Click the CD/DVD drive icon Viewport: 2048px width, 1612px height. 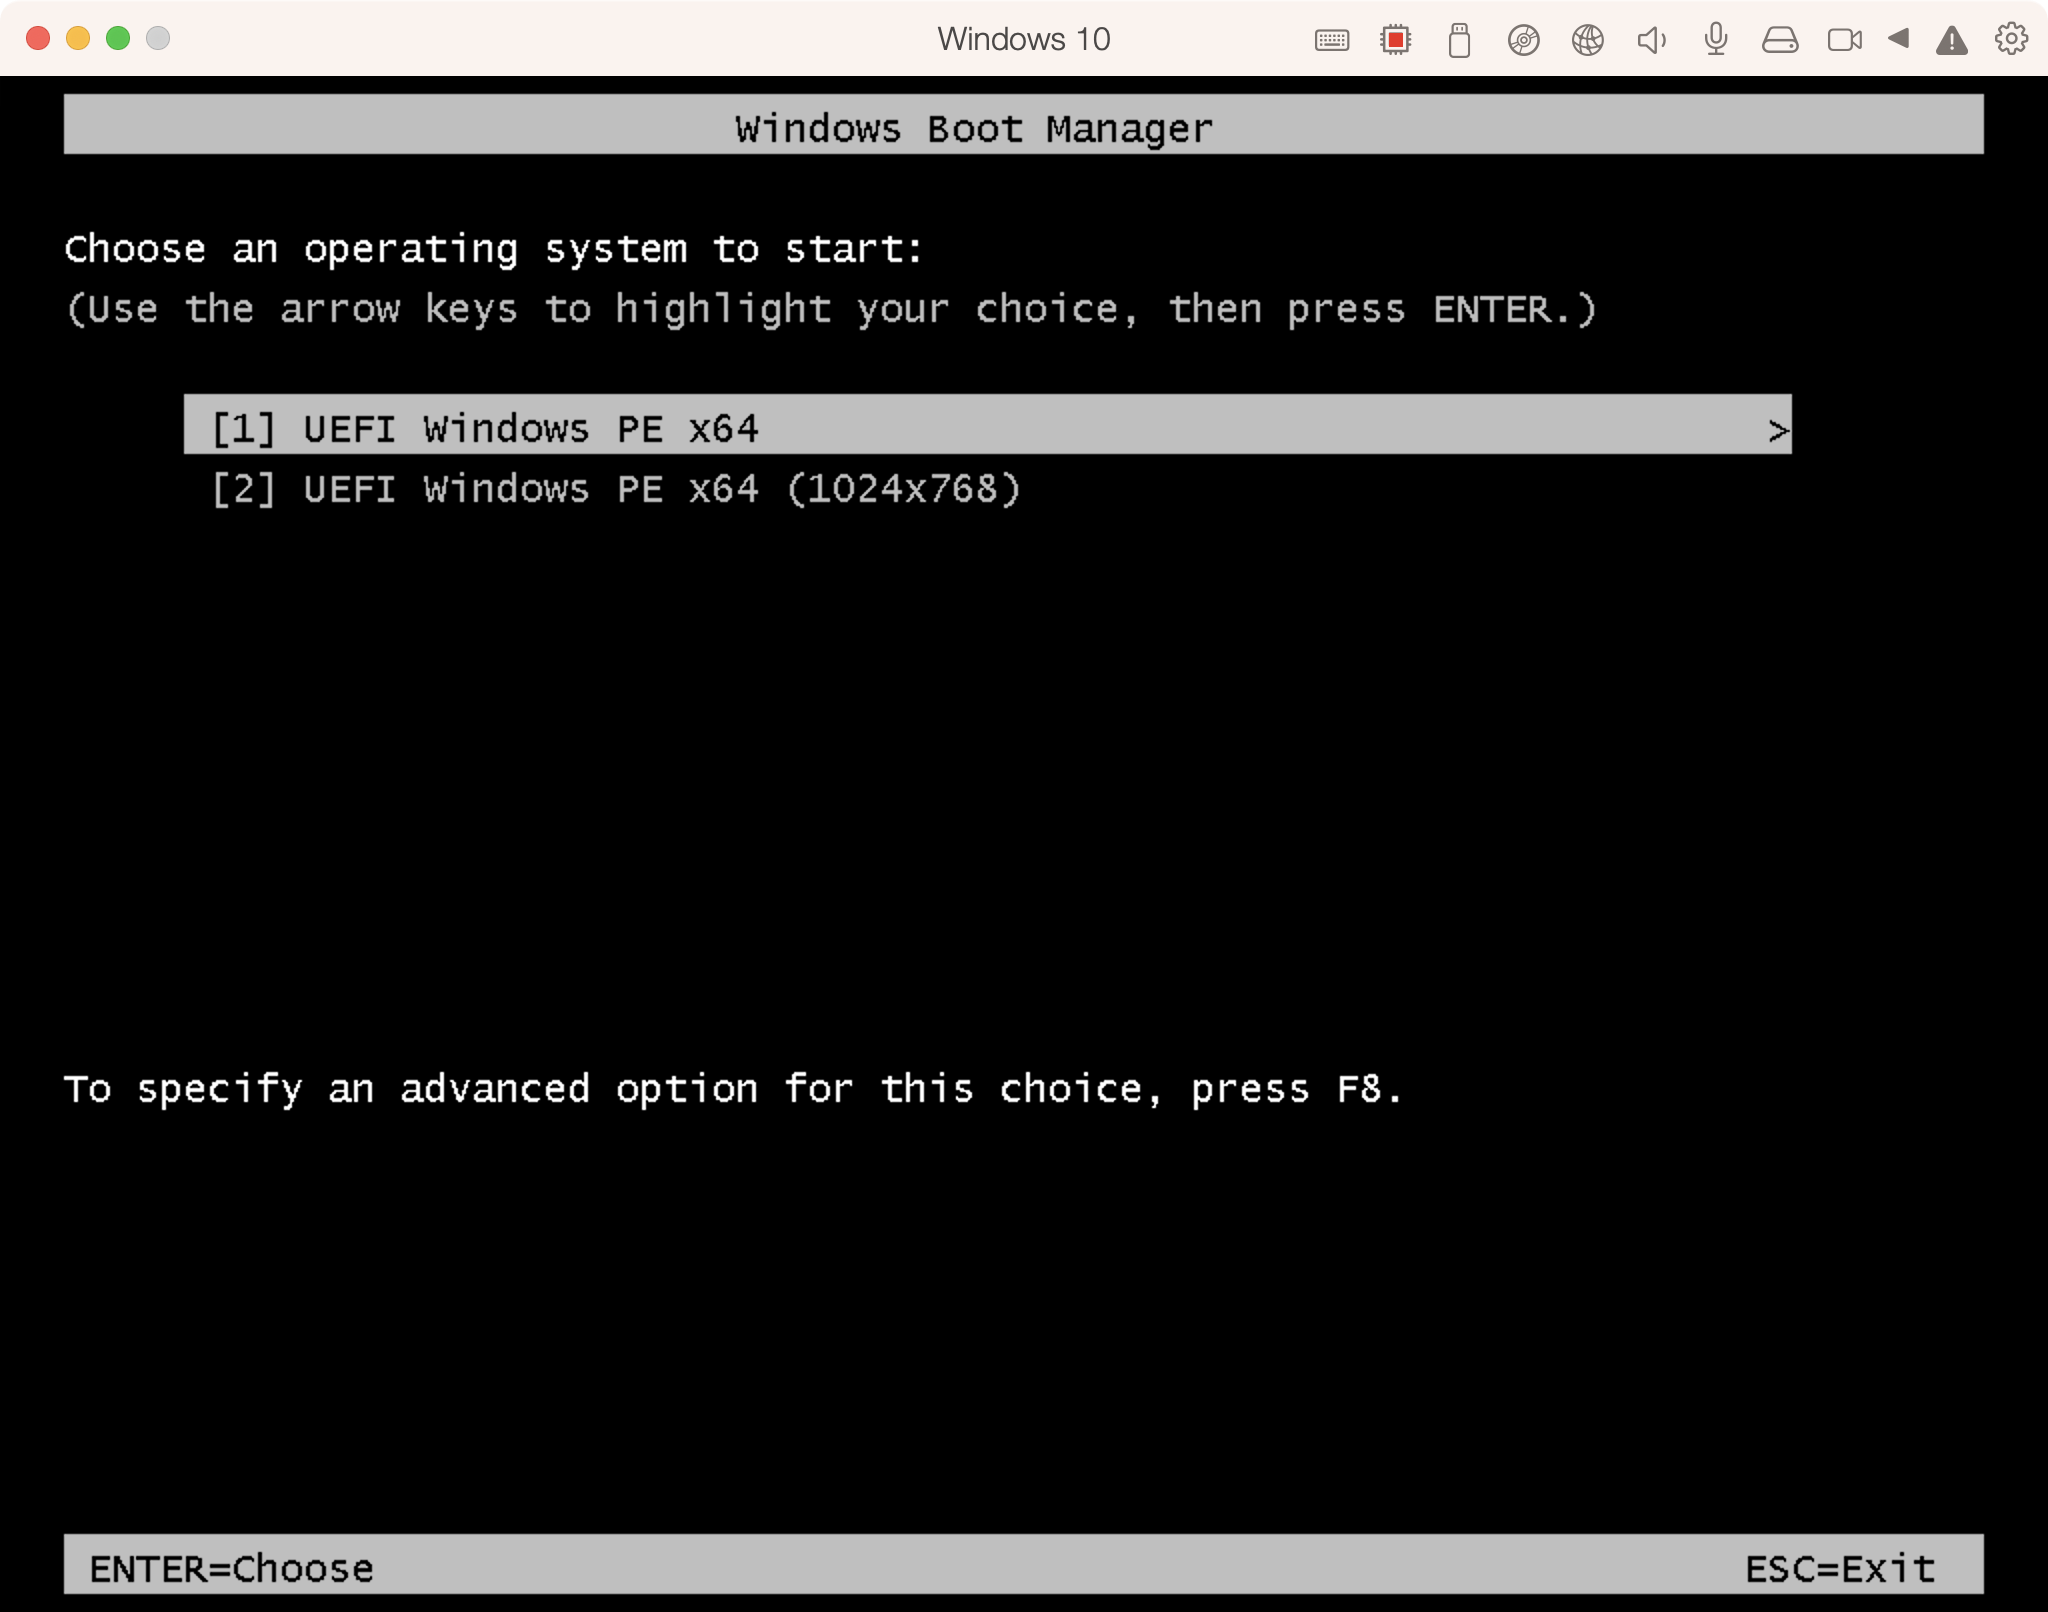tap(1523, 40)
